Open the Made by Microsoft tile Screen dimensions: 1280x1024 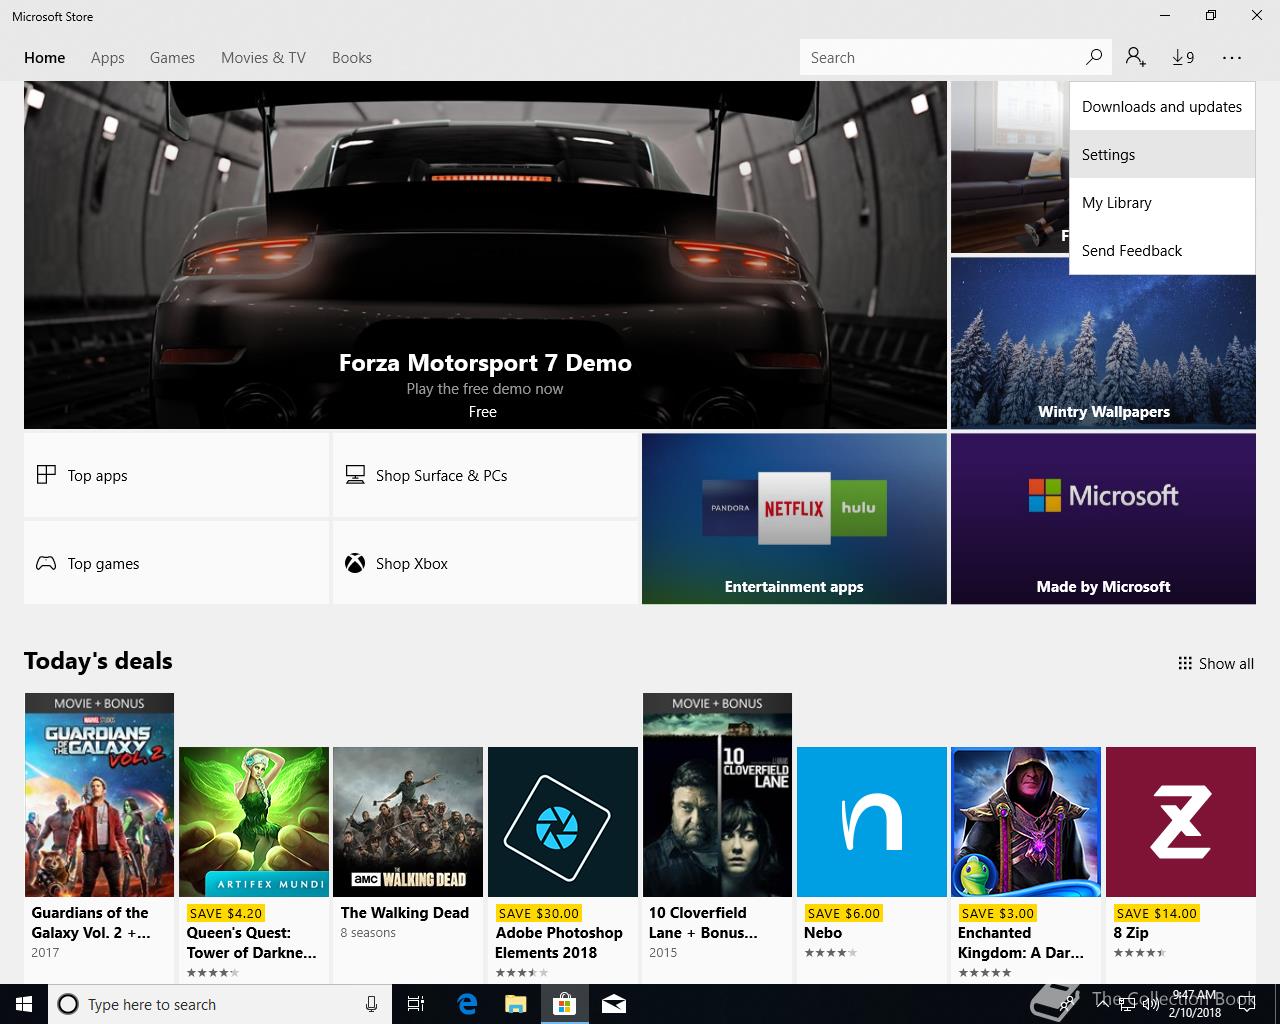1103,518
